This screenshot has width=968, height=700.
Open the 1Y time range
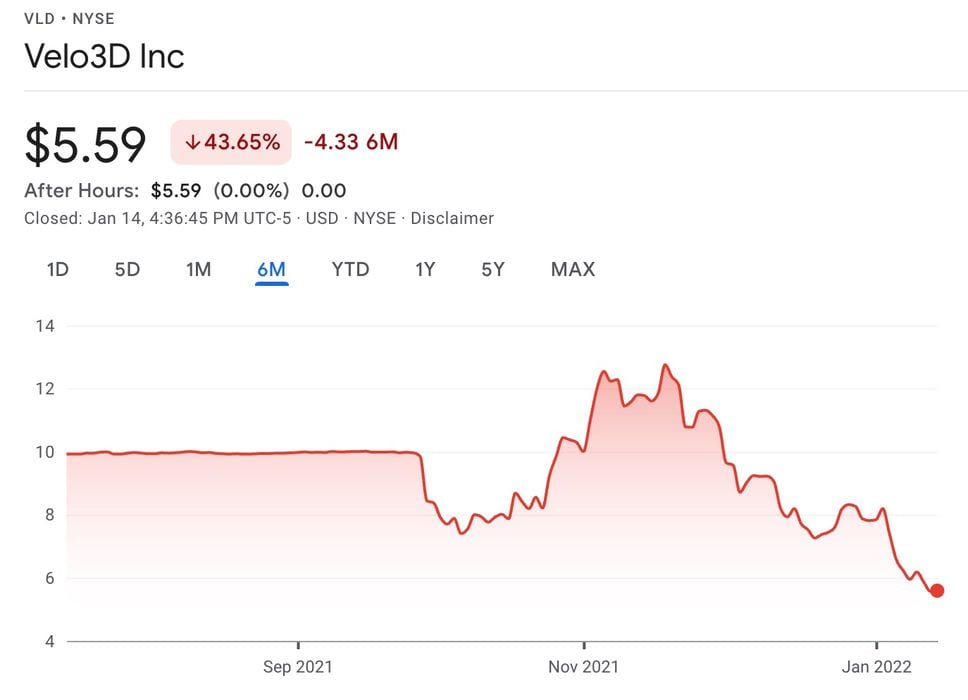425,269
